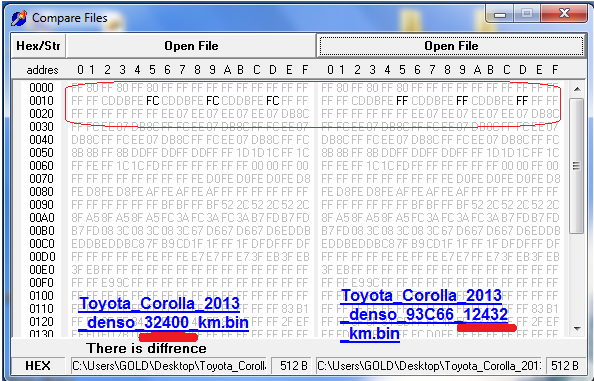The height and width of the screenshot is (381, 594).
Task: Close the Compare Files window
Action: [x=564, y=14]
